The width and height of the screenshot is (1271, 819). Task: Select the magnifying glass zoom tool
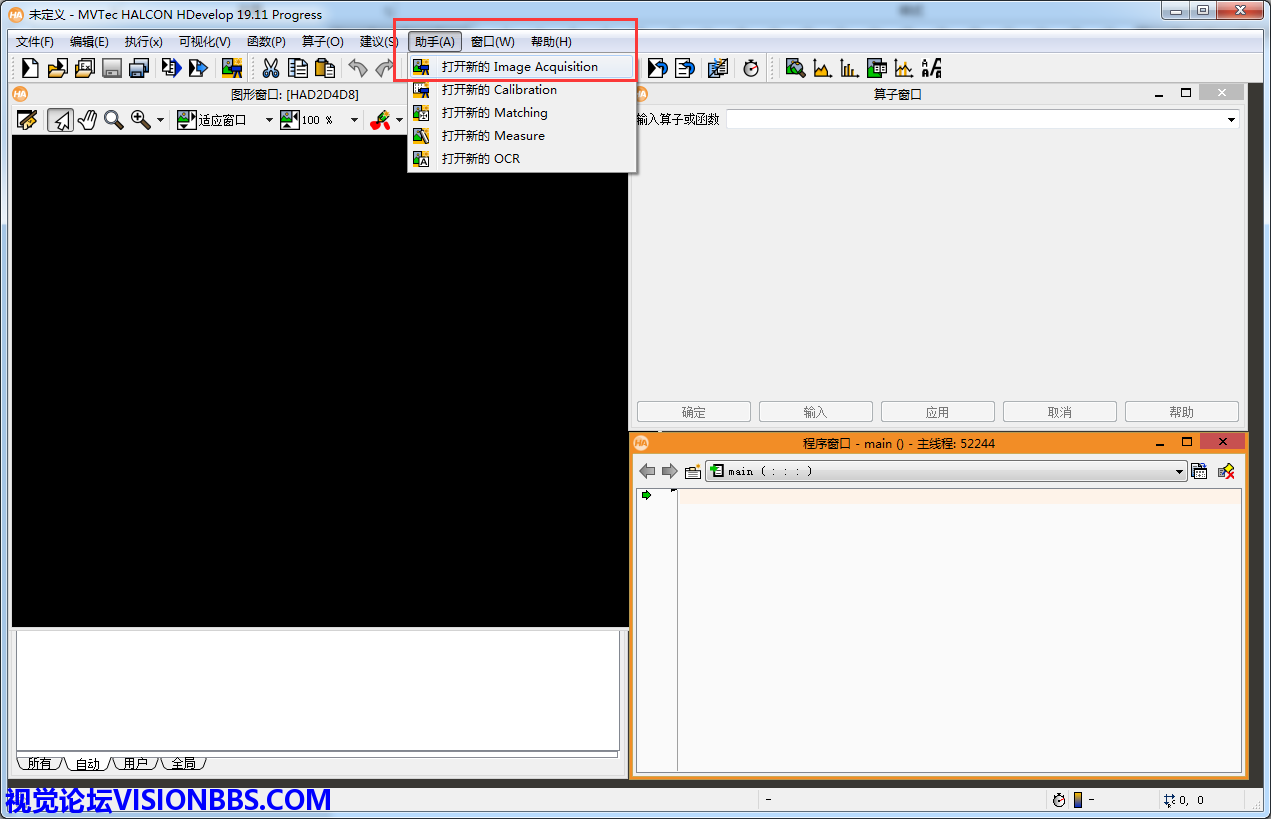(x=114, y=120)
